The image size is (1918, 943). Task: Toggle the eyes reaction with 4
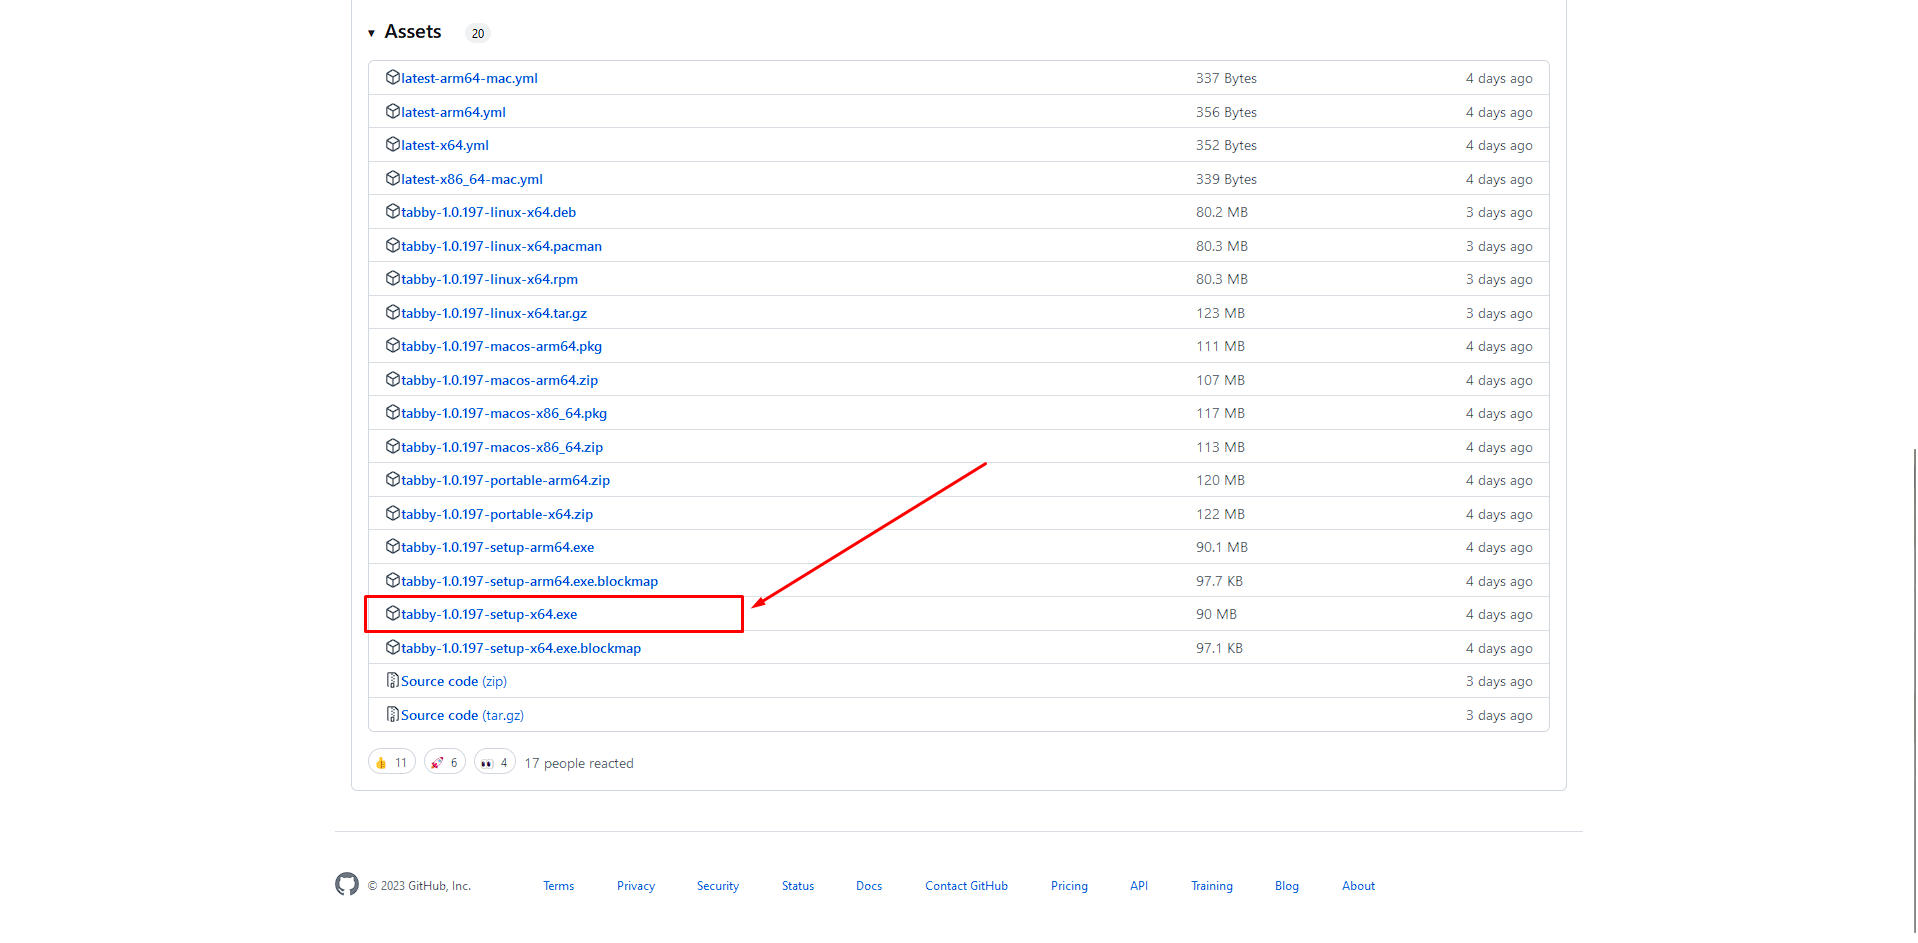495,762
